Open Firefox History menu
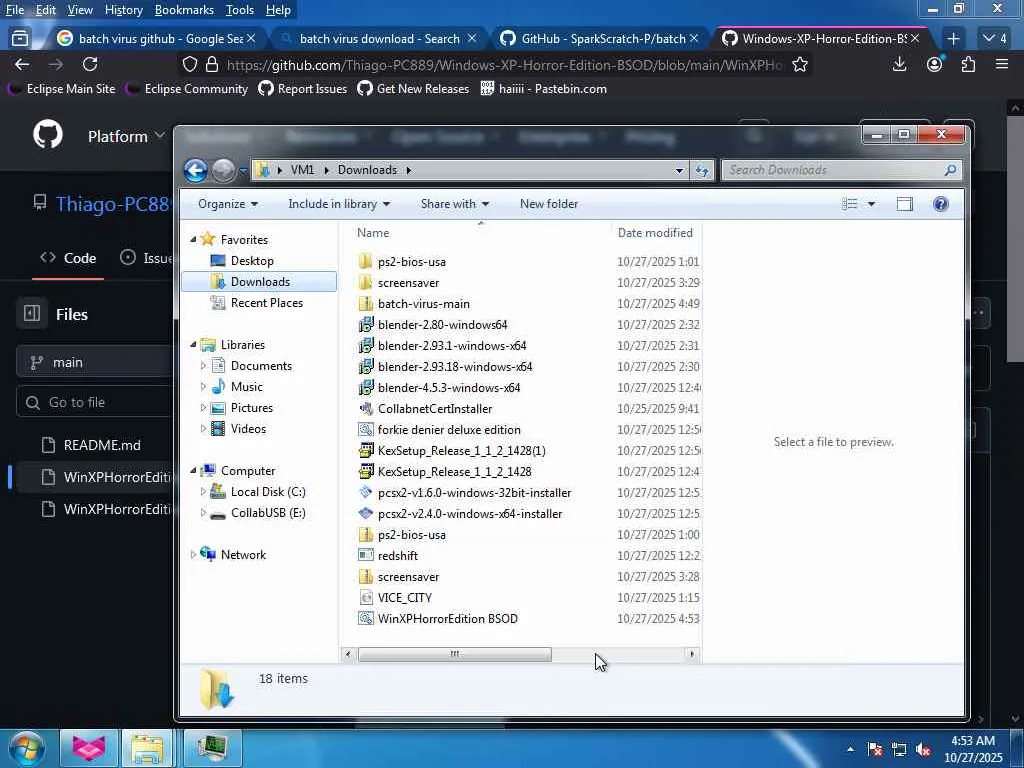 123,10
